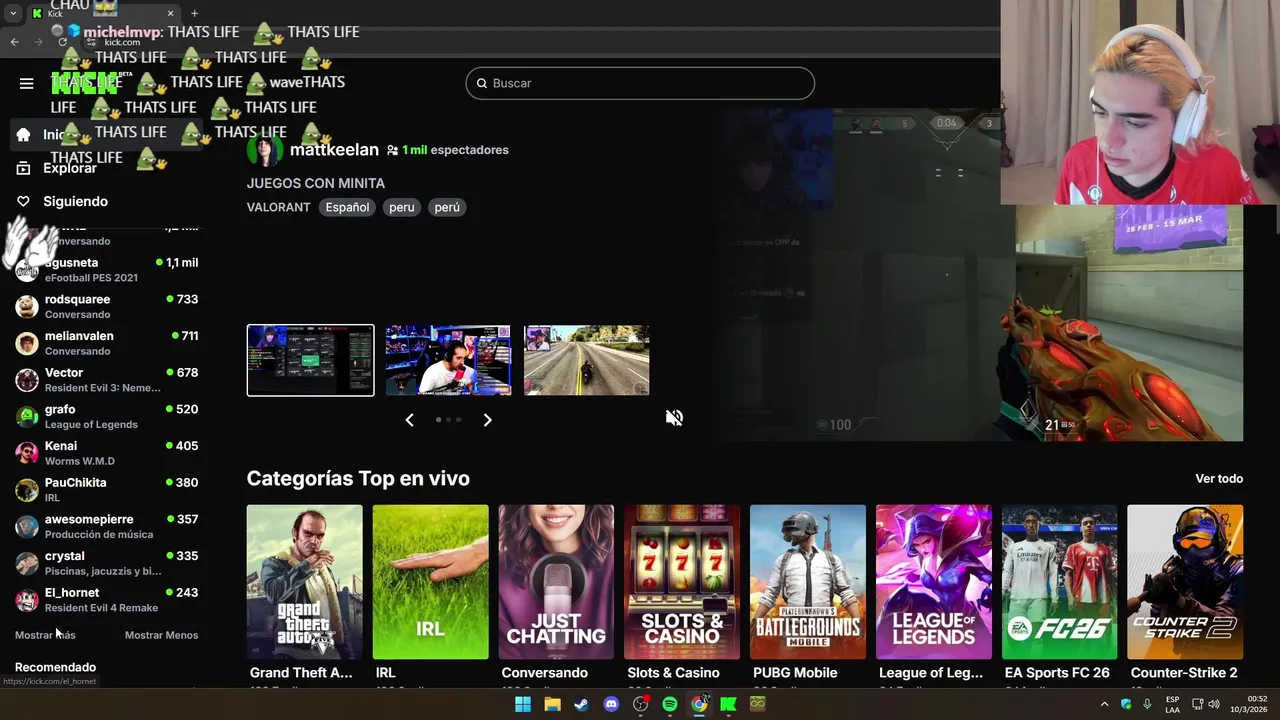1280x720 pixels.
Task: Open agusneta's channel avatar in sidebar
Action: click(x=27, y=270)
